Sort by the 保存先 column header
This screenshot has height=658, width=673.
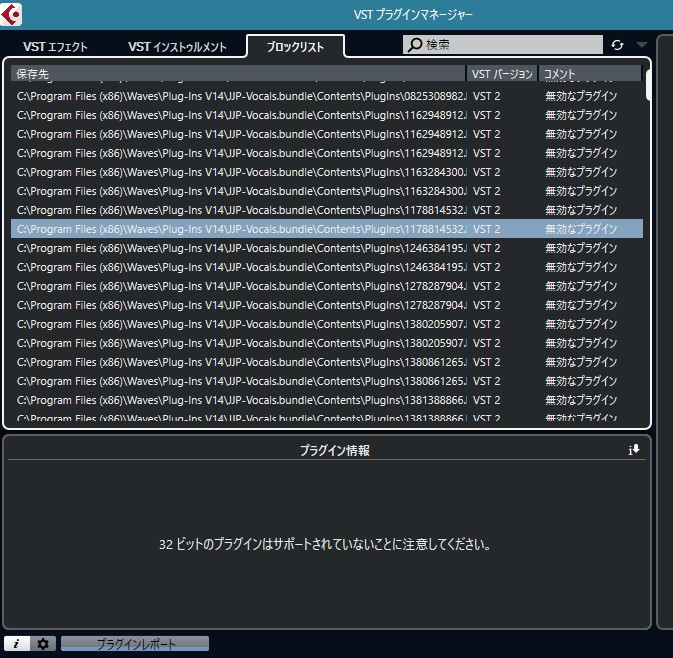tap(238, 73)
